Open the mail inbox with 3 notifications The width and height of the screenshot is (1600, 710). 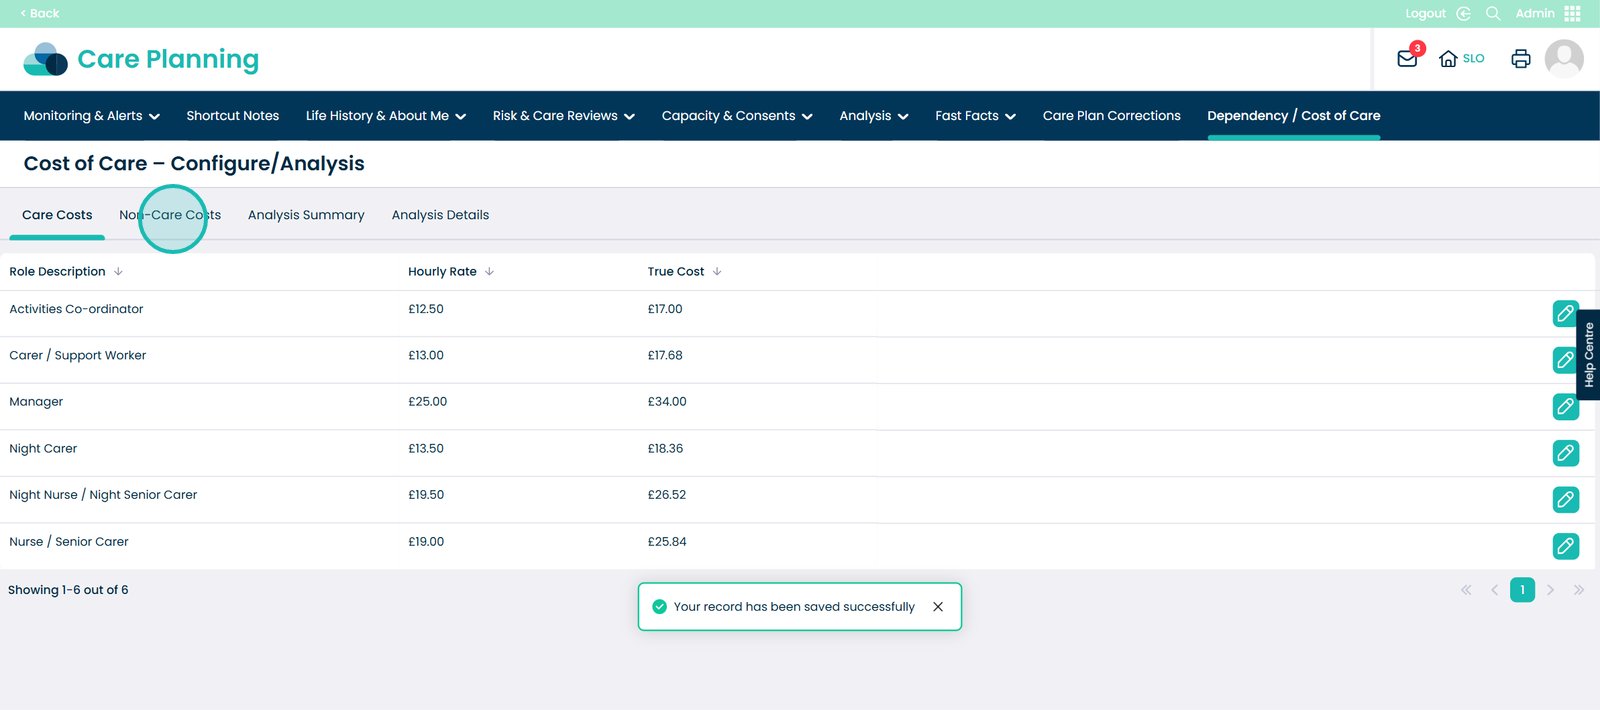(1407, 59)
